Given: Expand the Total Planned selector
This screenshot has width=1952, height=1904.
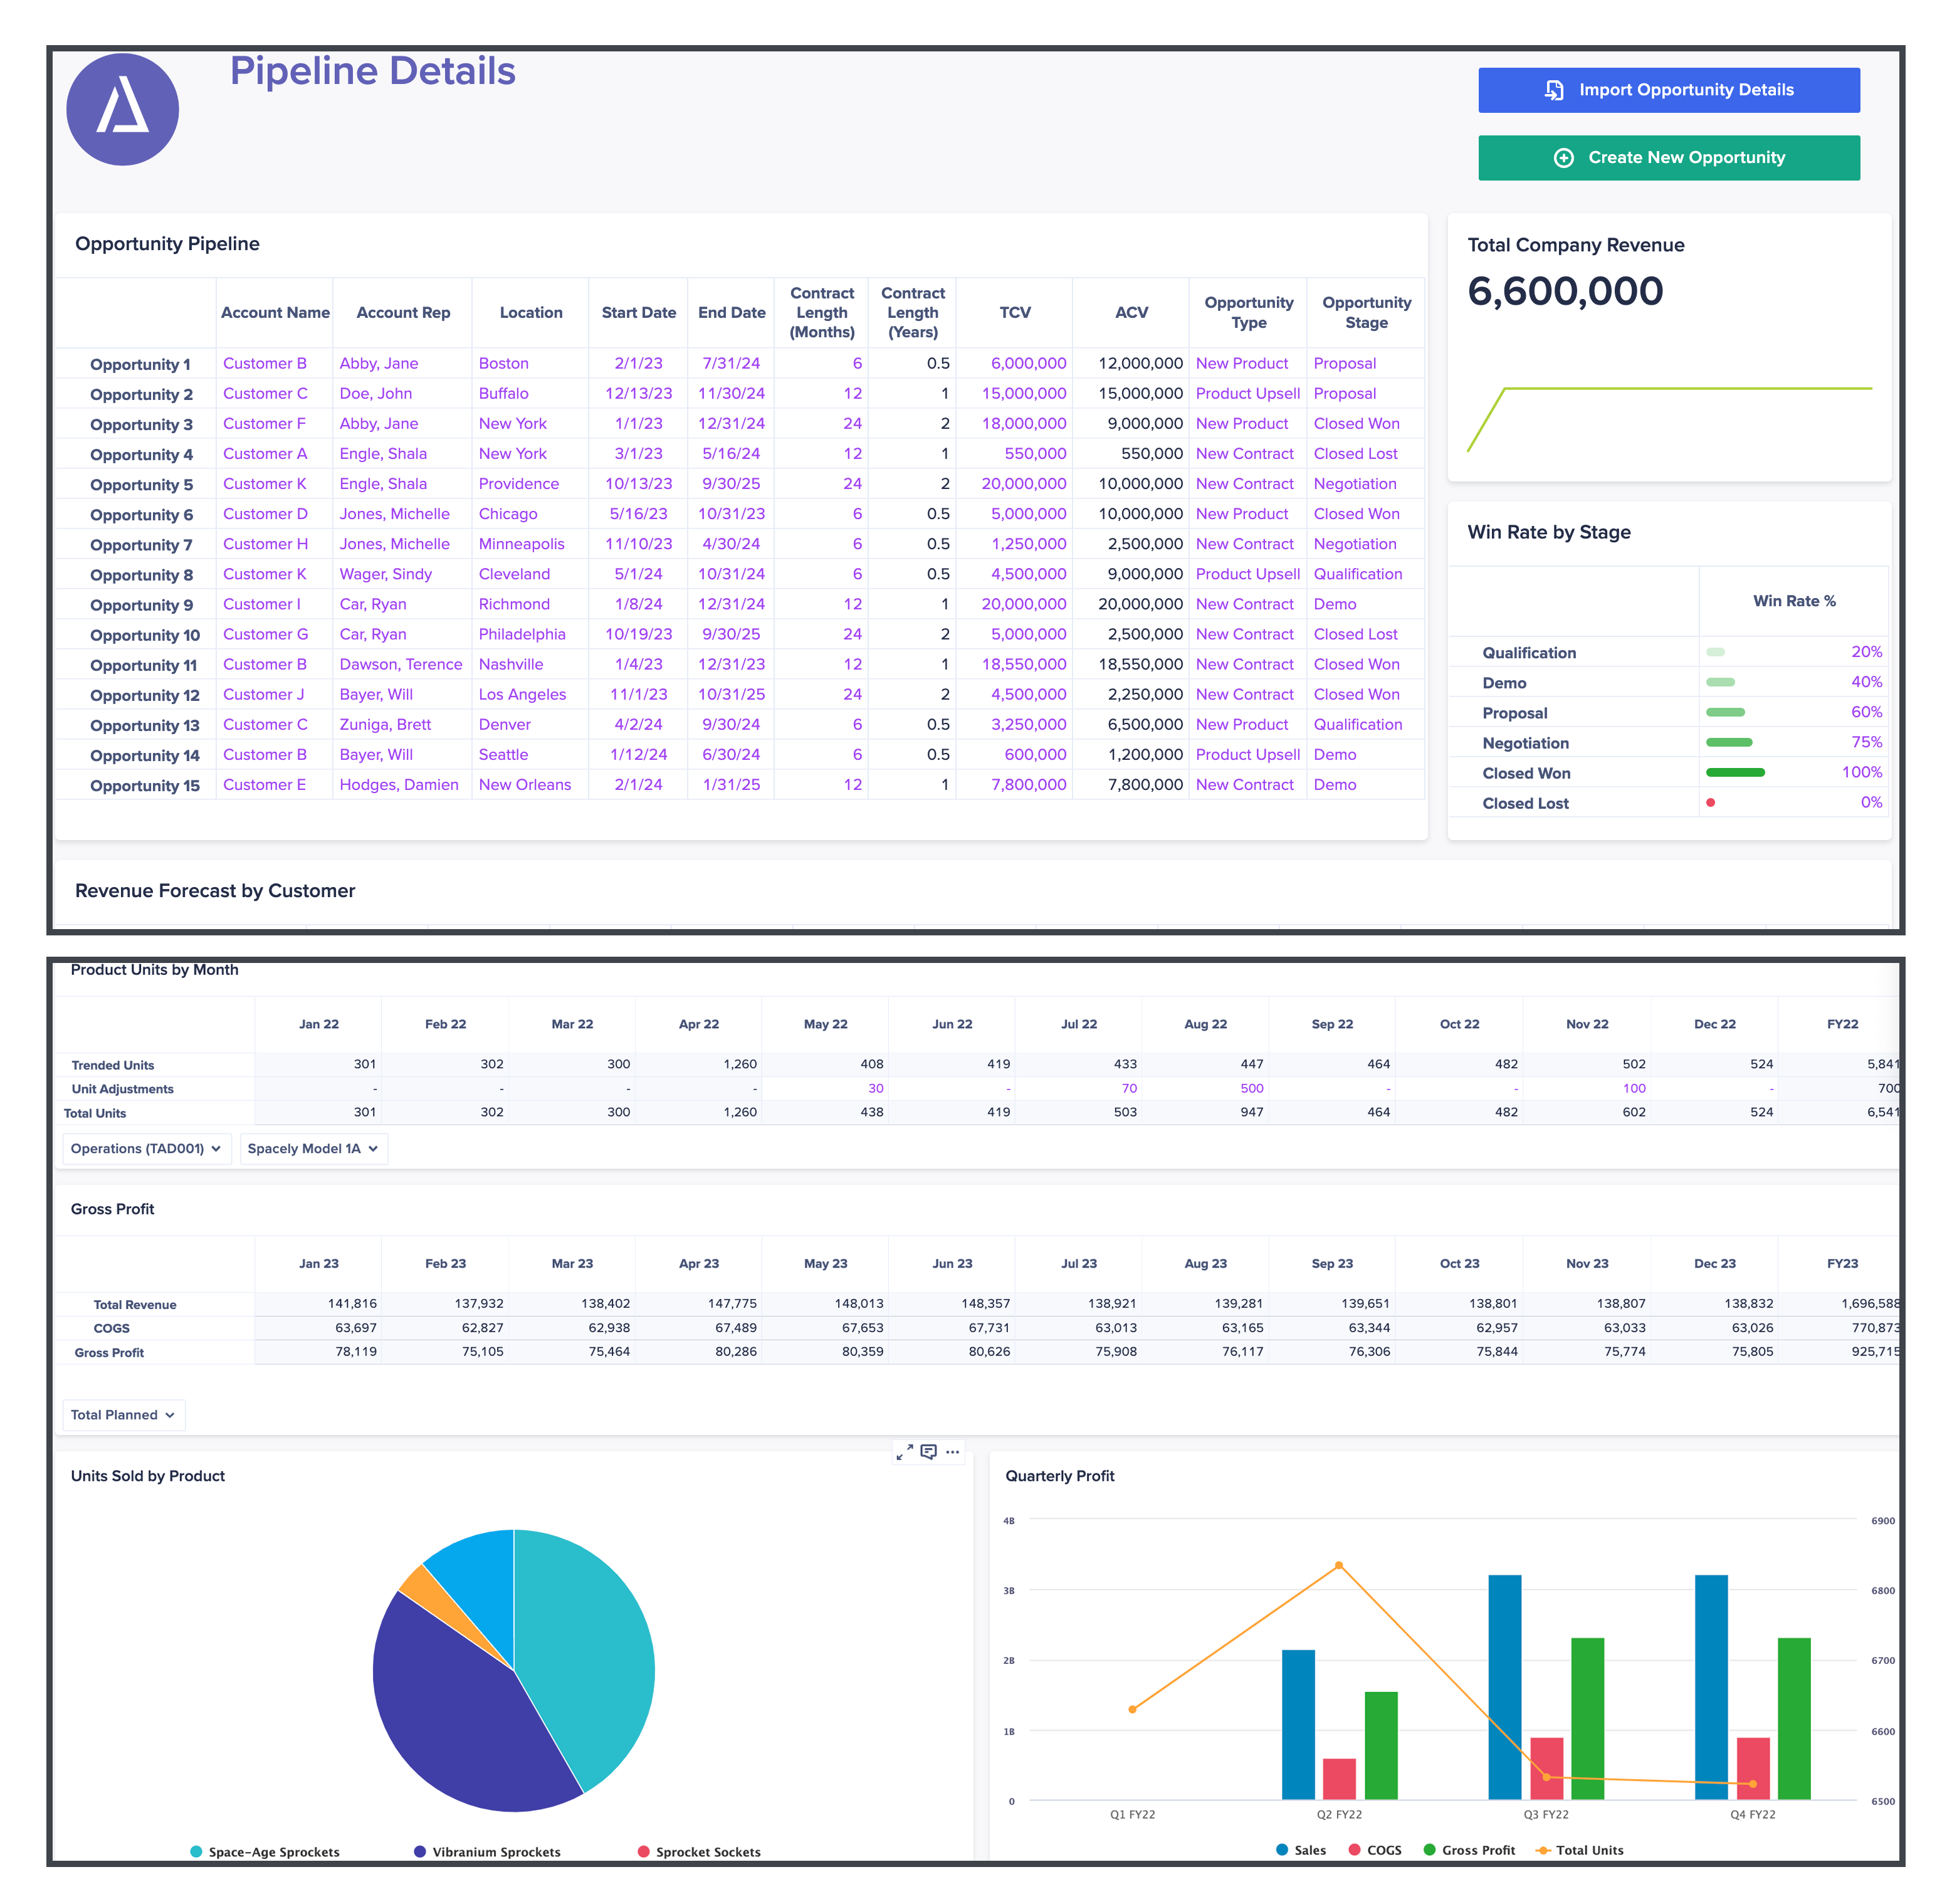Looking at the screenshot, I should pyautogui.click(x=123, y=1414).
